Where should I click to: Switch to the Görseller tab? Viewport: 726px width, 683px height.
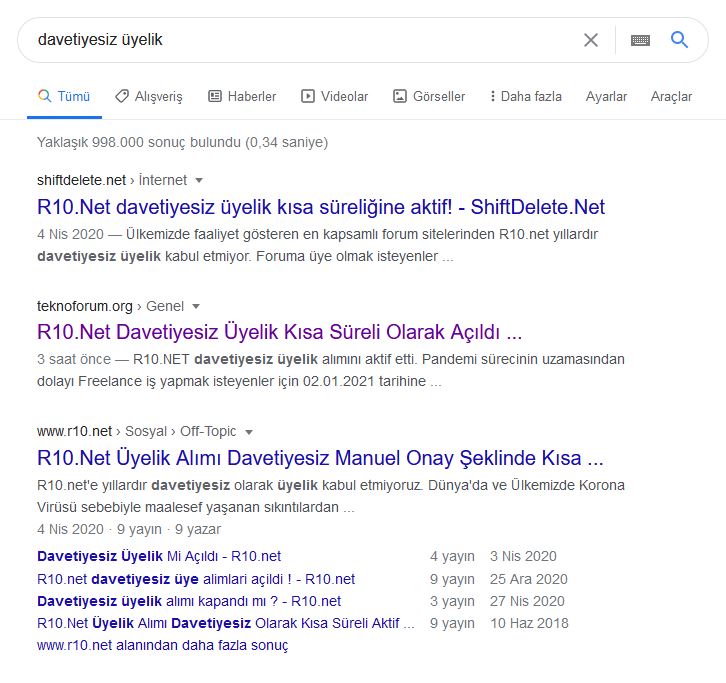[429, 96]
